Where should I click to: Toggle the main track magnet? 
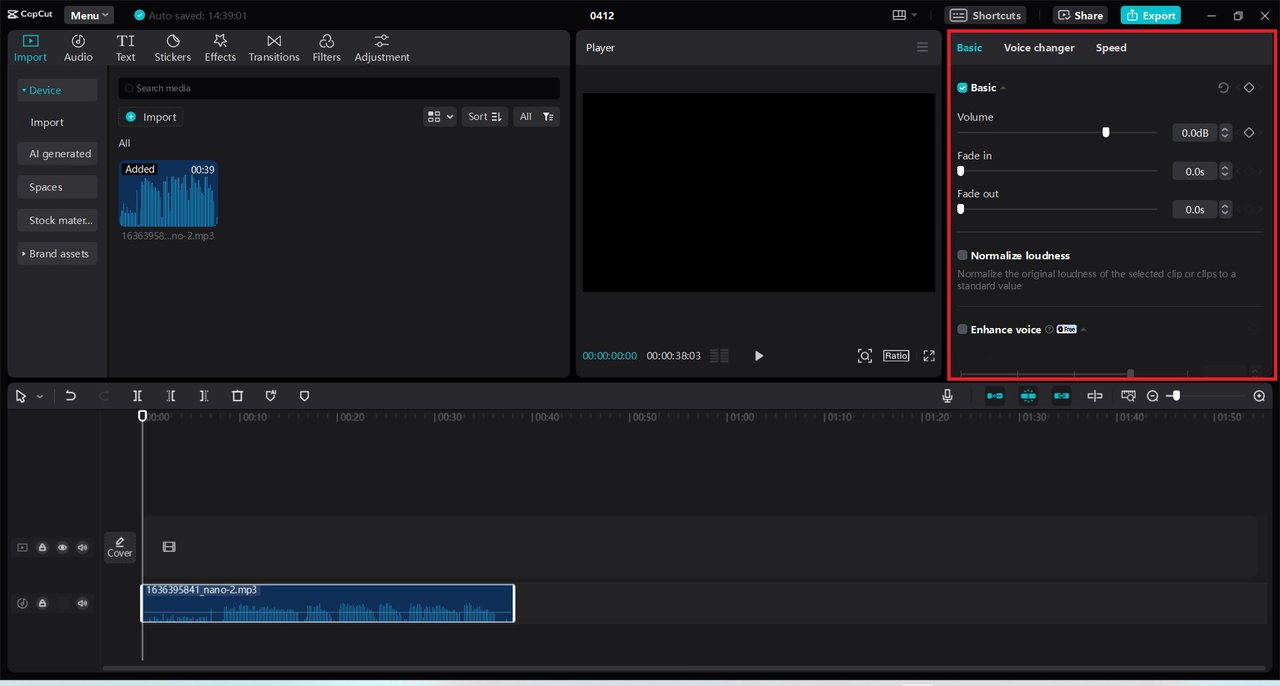coord(995,396)
